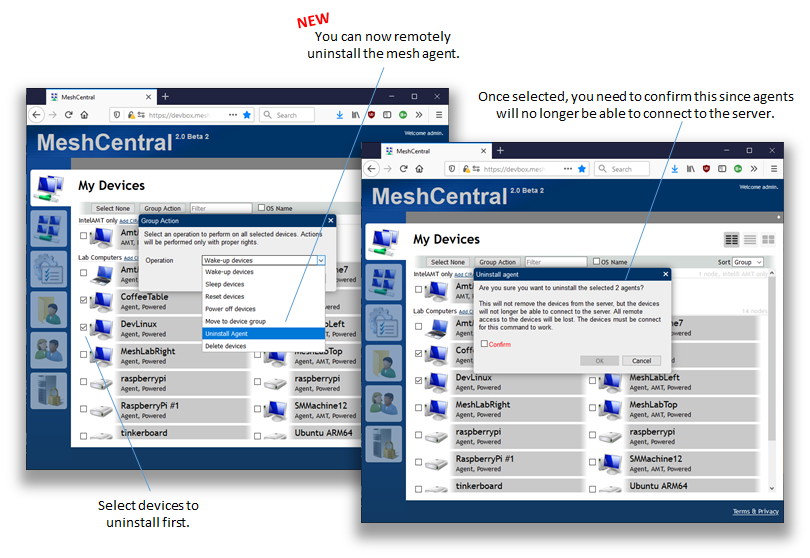The height and width of the screenshot is (558, 810).
Task: Switch to list view icon in right window
Action: click(750, 239)
